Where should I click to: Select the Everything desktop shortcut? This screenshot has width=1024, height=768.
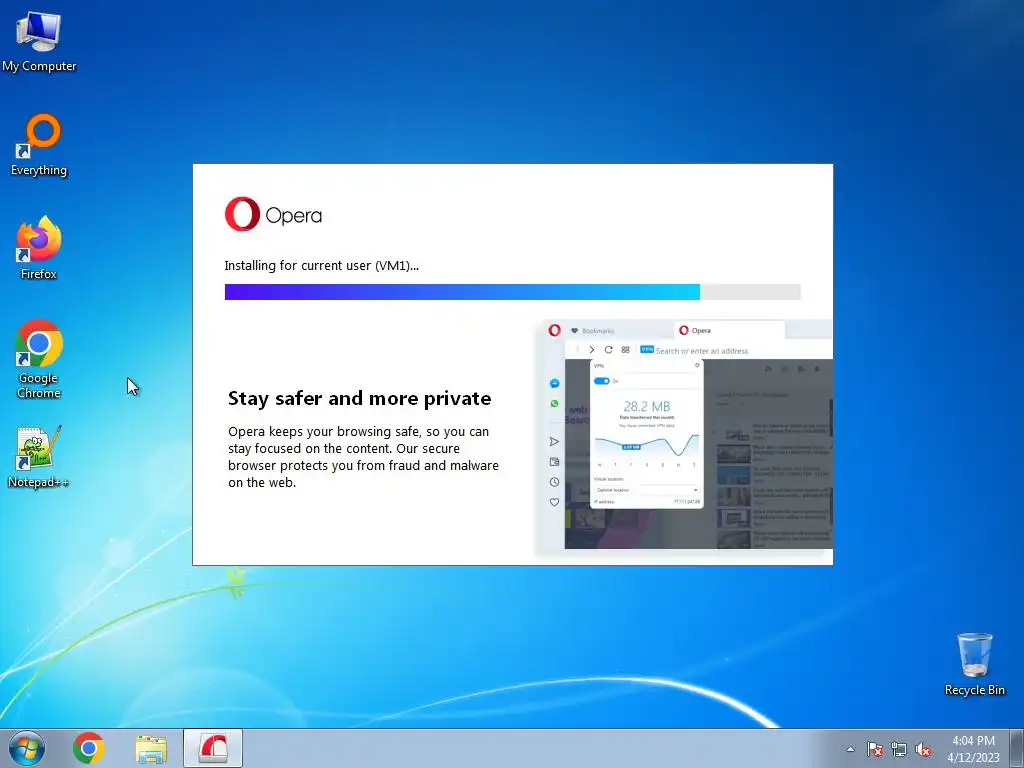coord(39,145)
